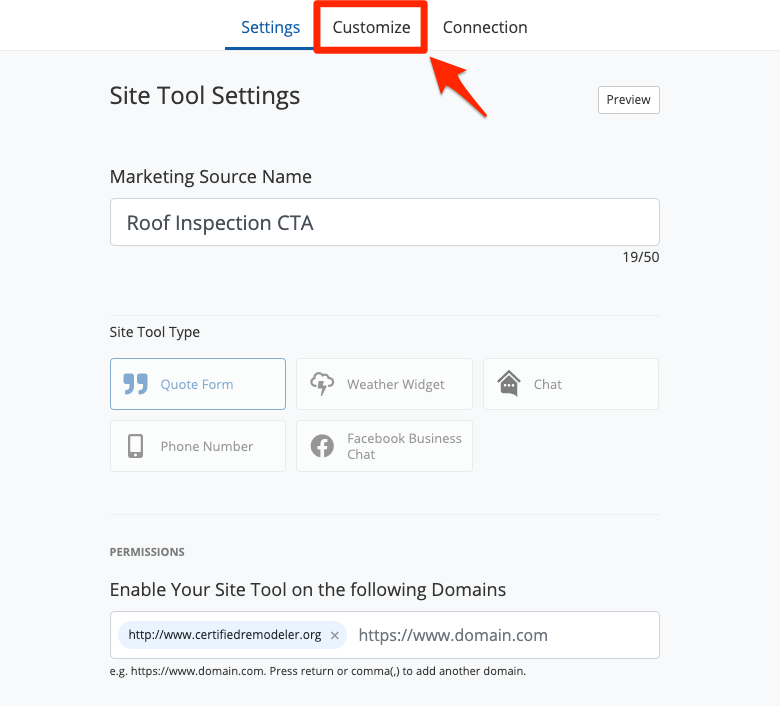Open the Customize tab
Screen dimensions: 780x706
coord(371,27)
